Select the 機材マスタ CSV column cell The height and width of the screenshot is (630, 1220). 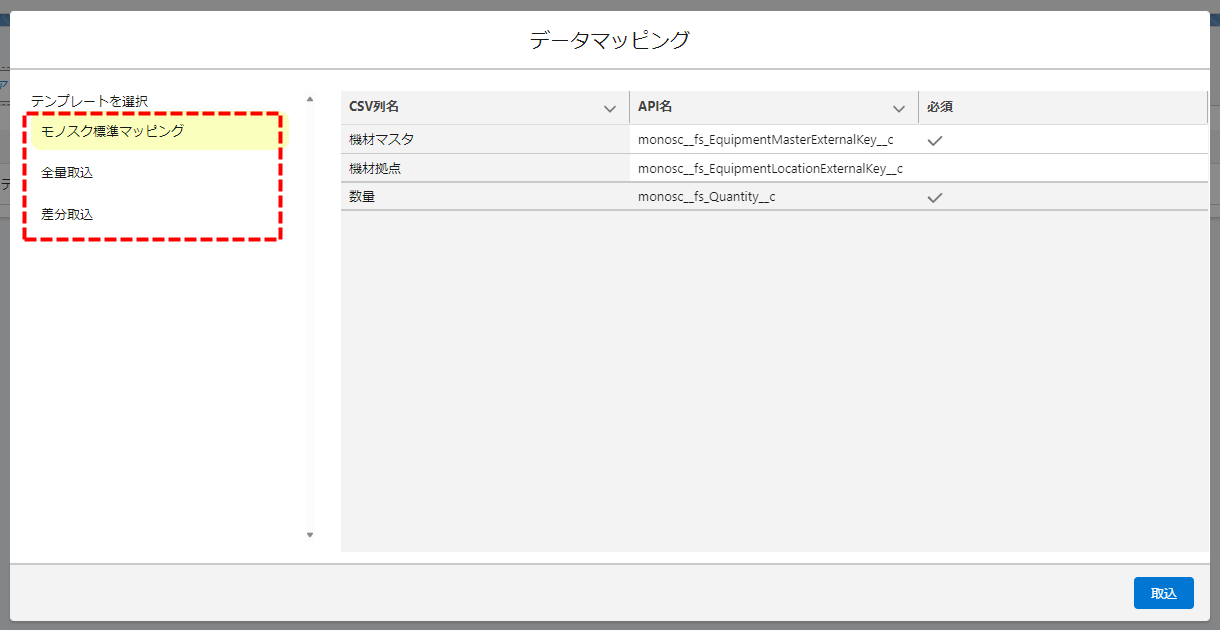[381, 140]
